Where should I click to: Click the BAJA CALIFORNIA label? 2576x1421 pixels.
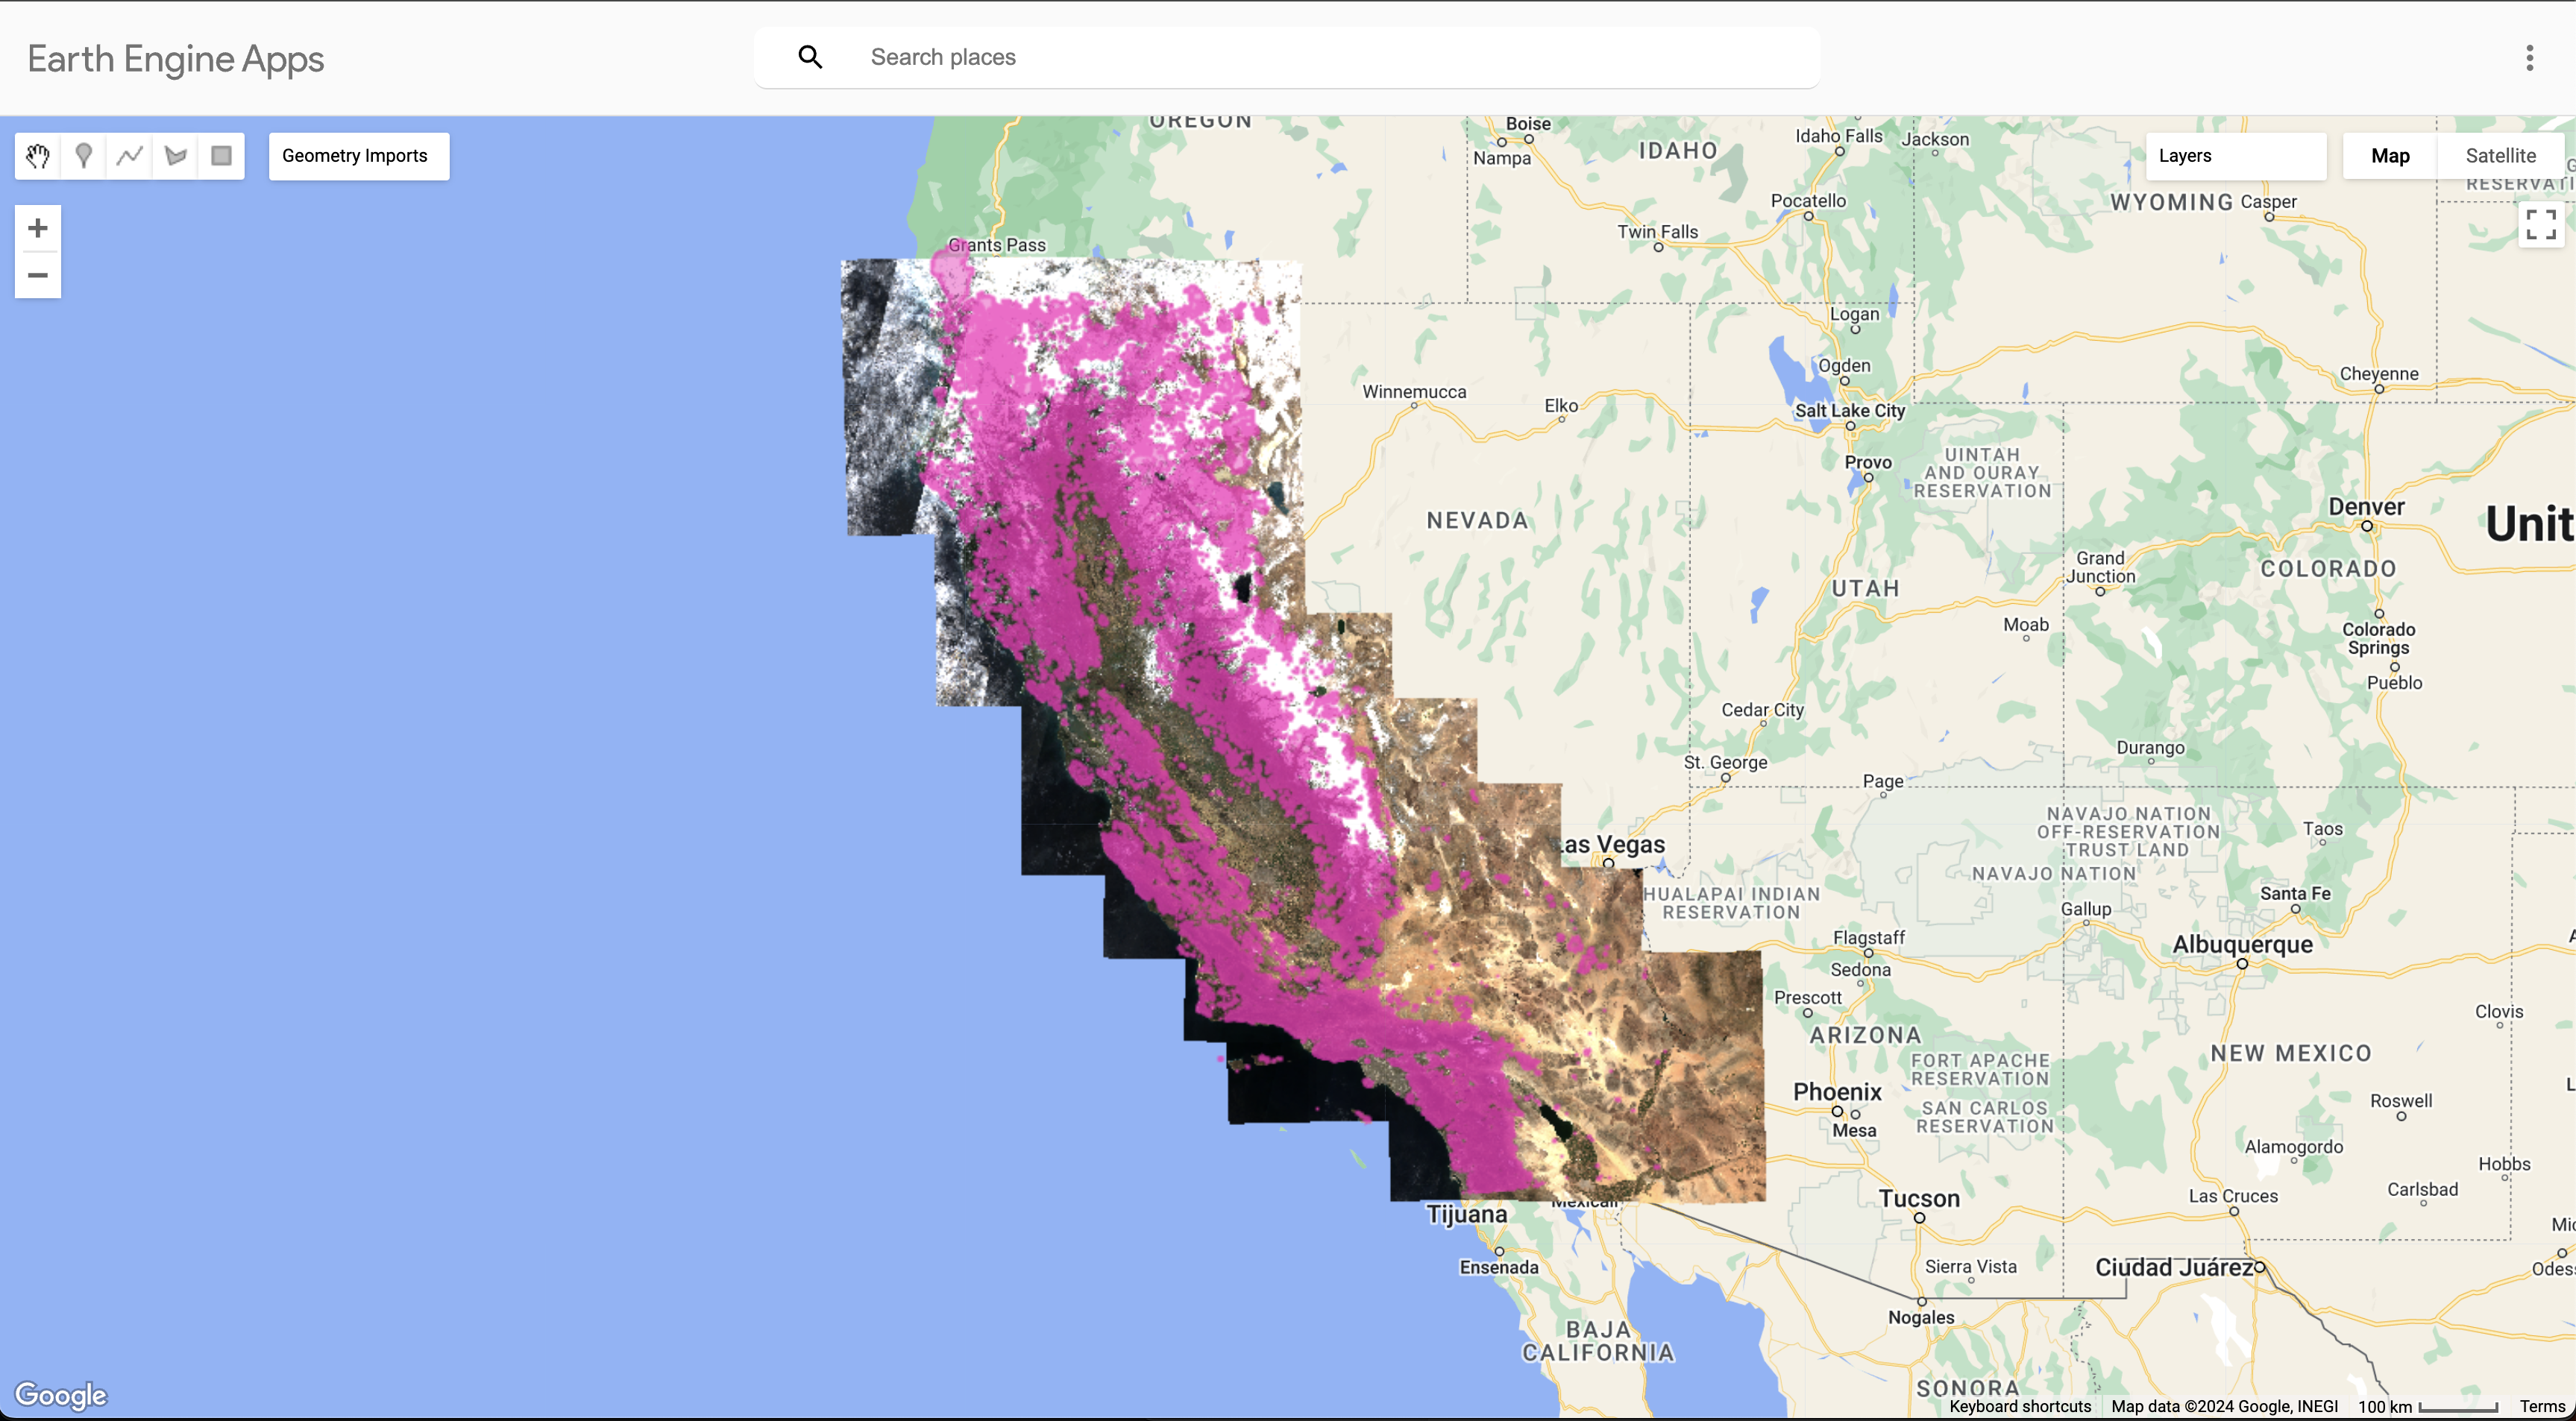click(1598, 1341)
